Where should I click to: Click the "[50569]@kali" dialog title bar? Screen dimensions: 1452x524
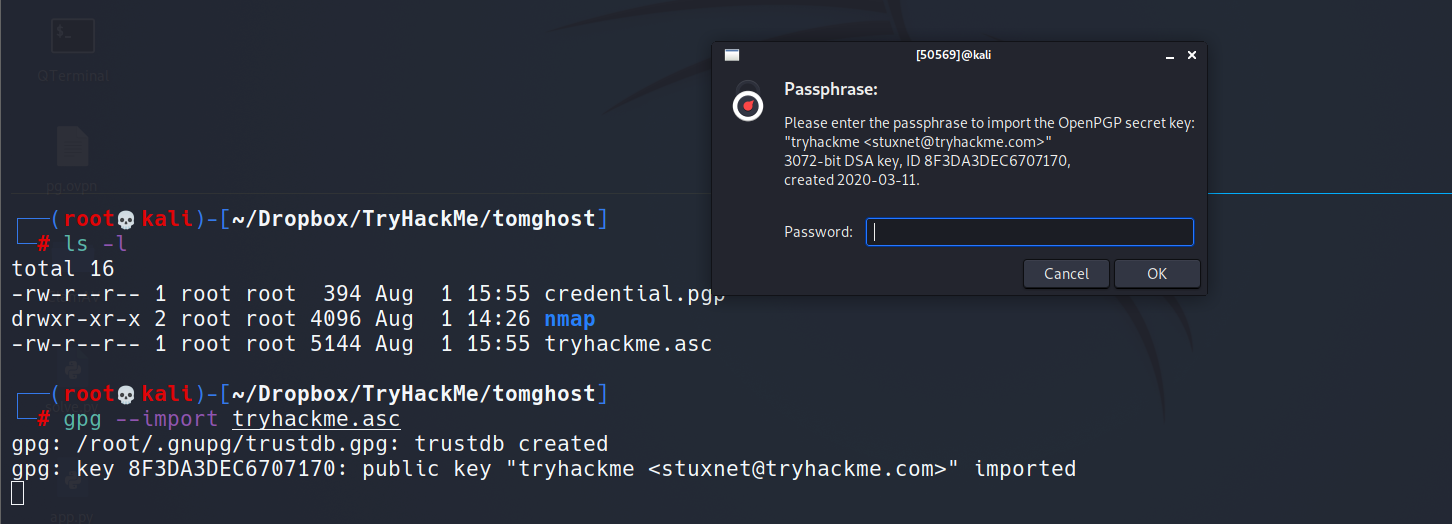coord(952,56)
